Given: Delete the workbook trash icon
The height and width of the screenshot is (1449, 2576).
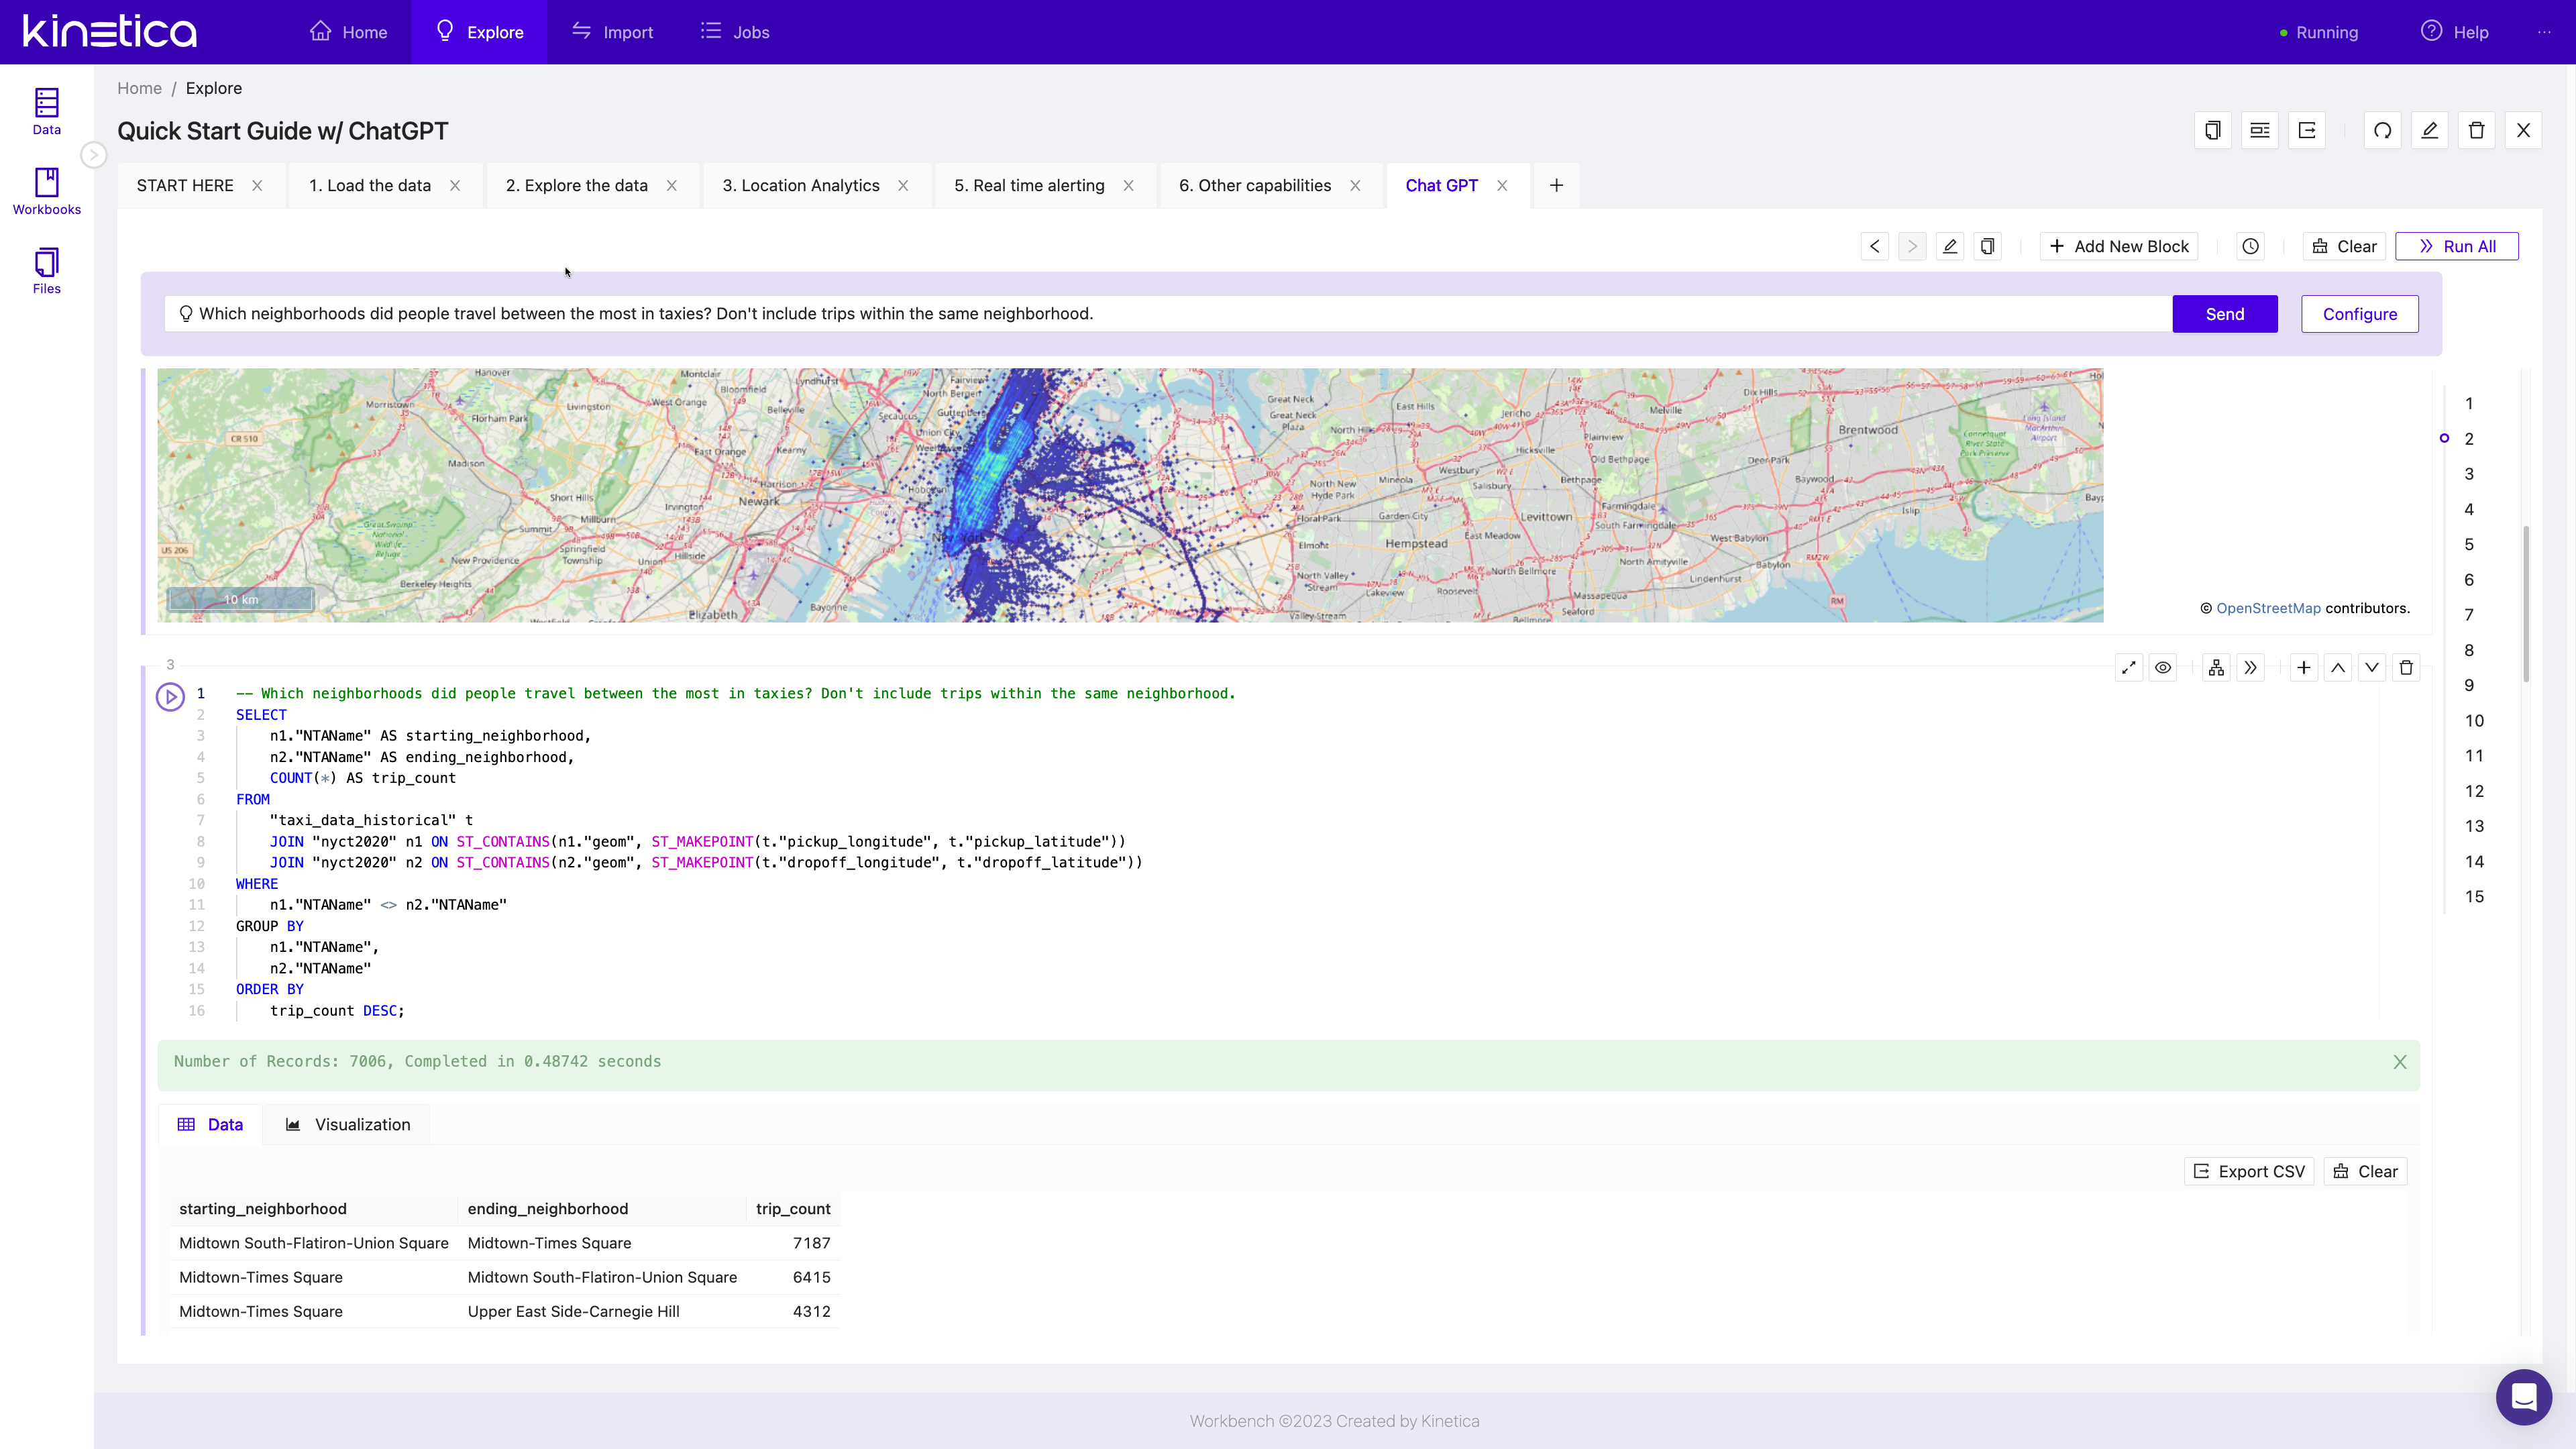Looking at the screenshot, I should (2477, 130).
